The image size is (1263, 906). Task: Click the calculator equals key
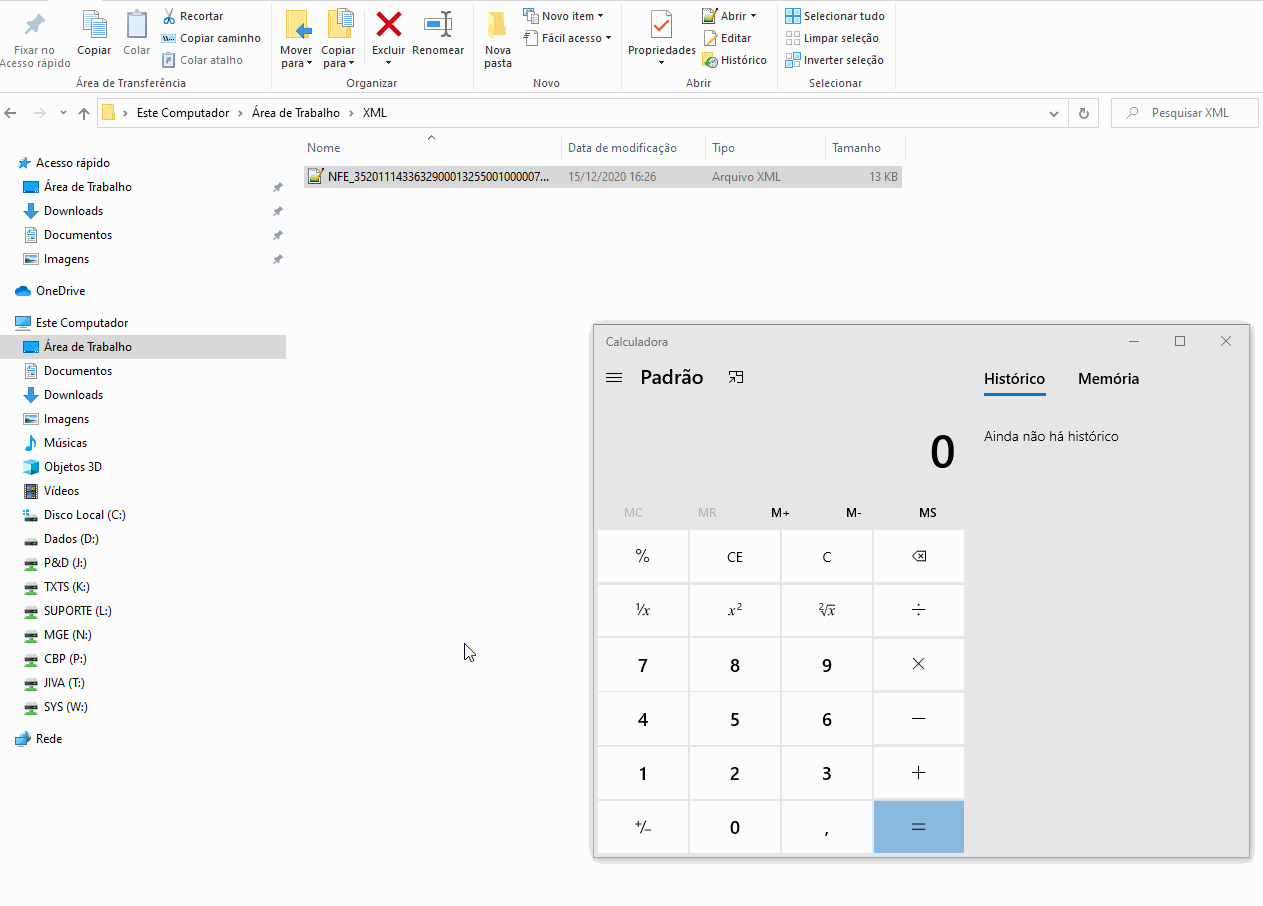pos(919,827)
